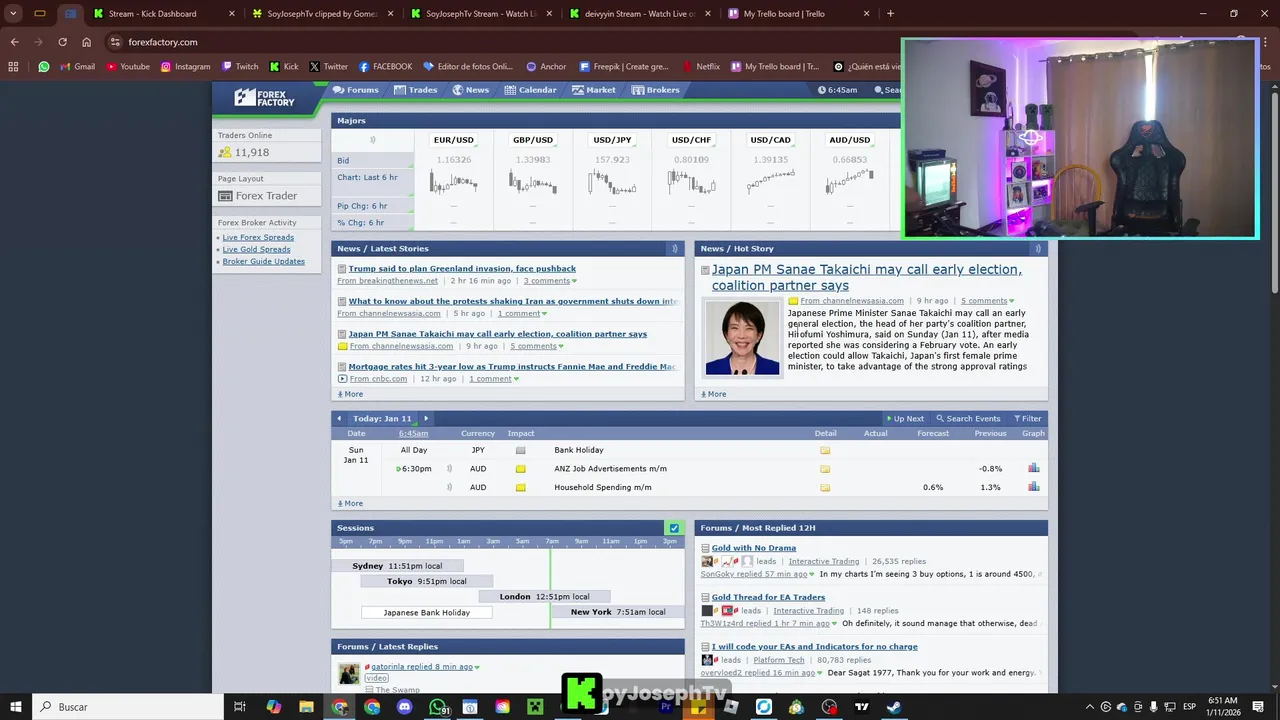
Task: Open the Gold with No Drama thread
Action: pos(754,548)
